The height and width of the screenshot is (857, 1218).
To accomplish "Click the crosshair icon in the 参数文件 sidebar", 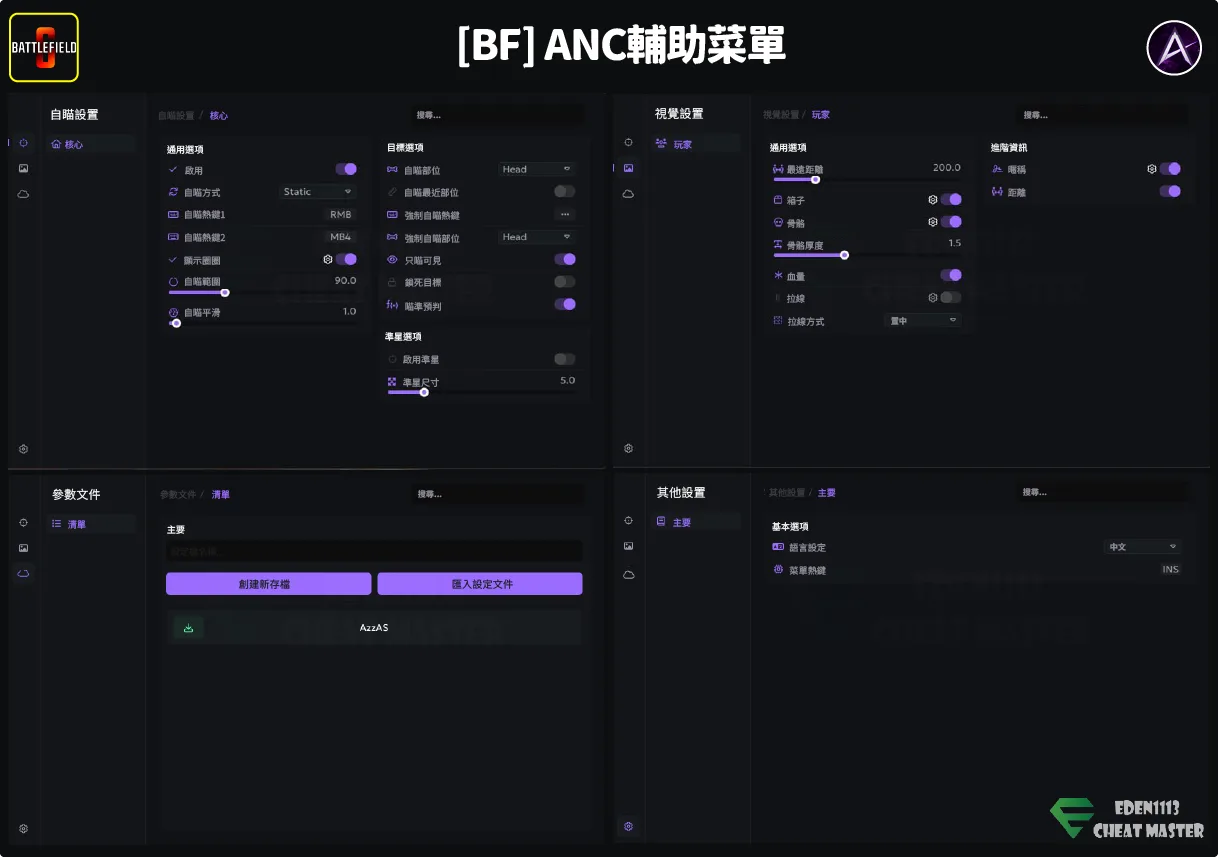I will pyautogui.click(x=24, y=522).
